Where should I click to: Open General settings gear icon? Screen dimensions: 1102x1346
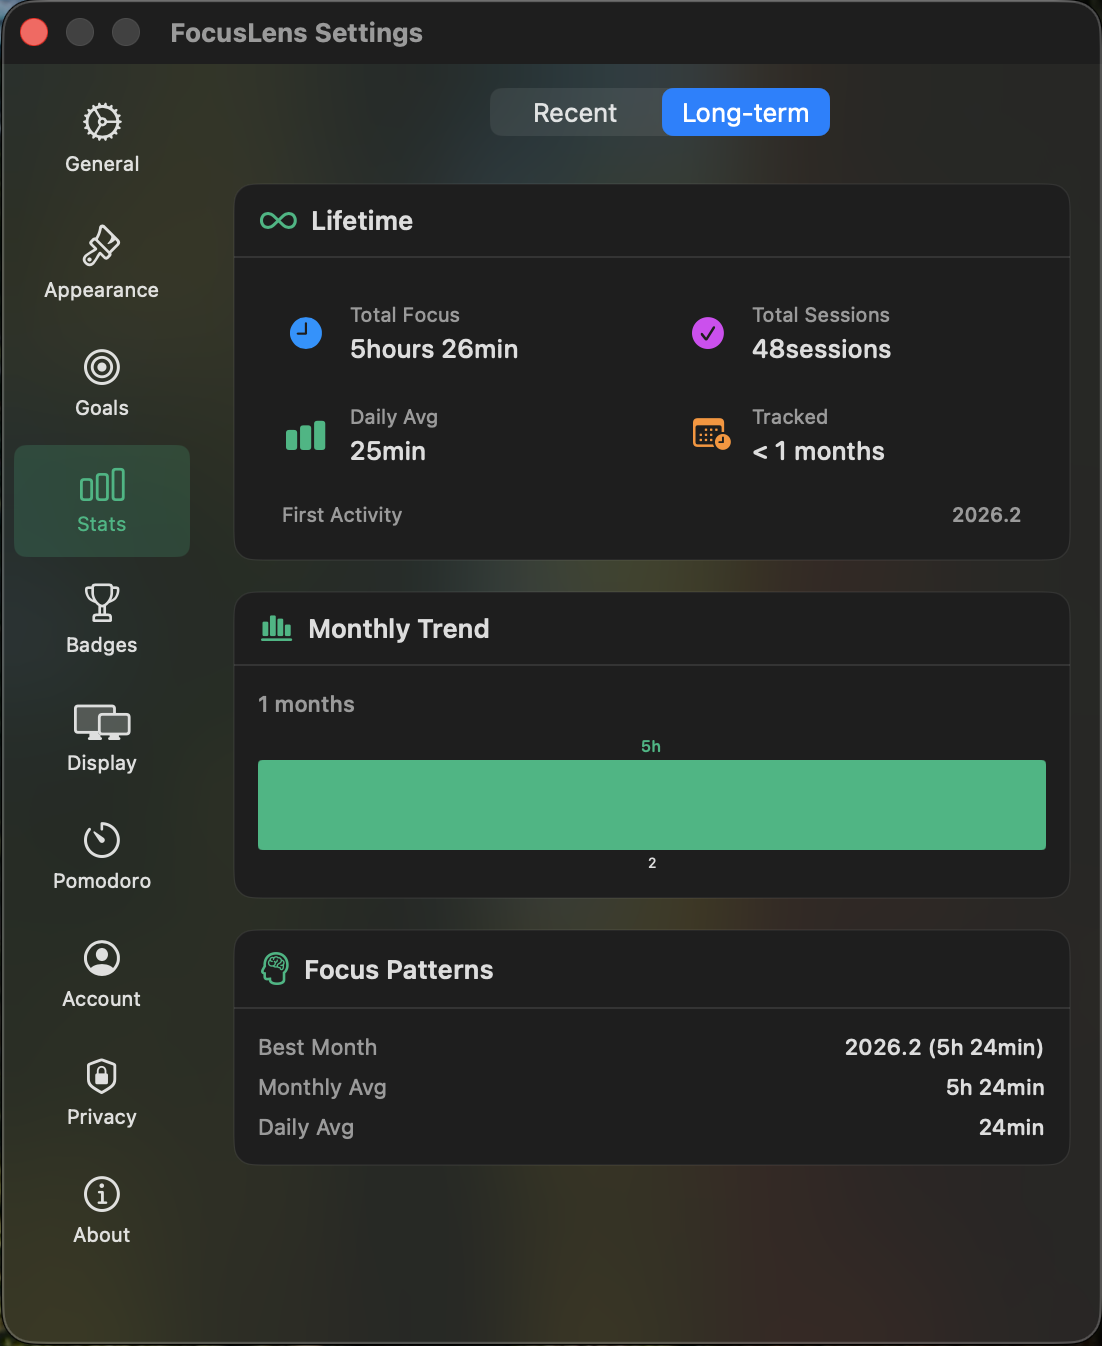[x=102, y=122]
